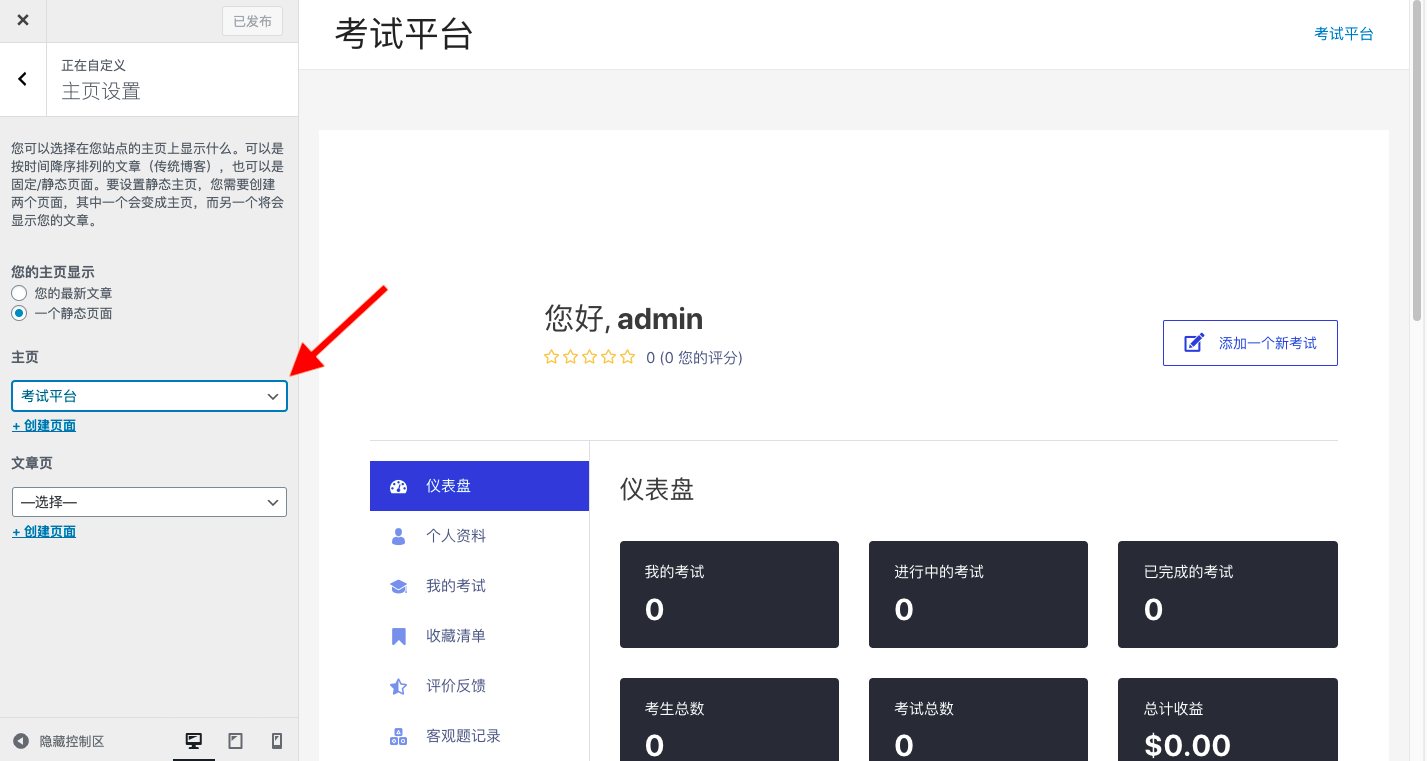Switch to tablet preview device icon

236,741
